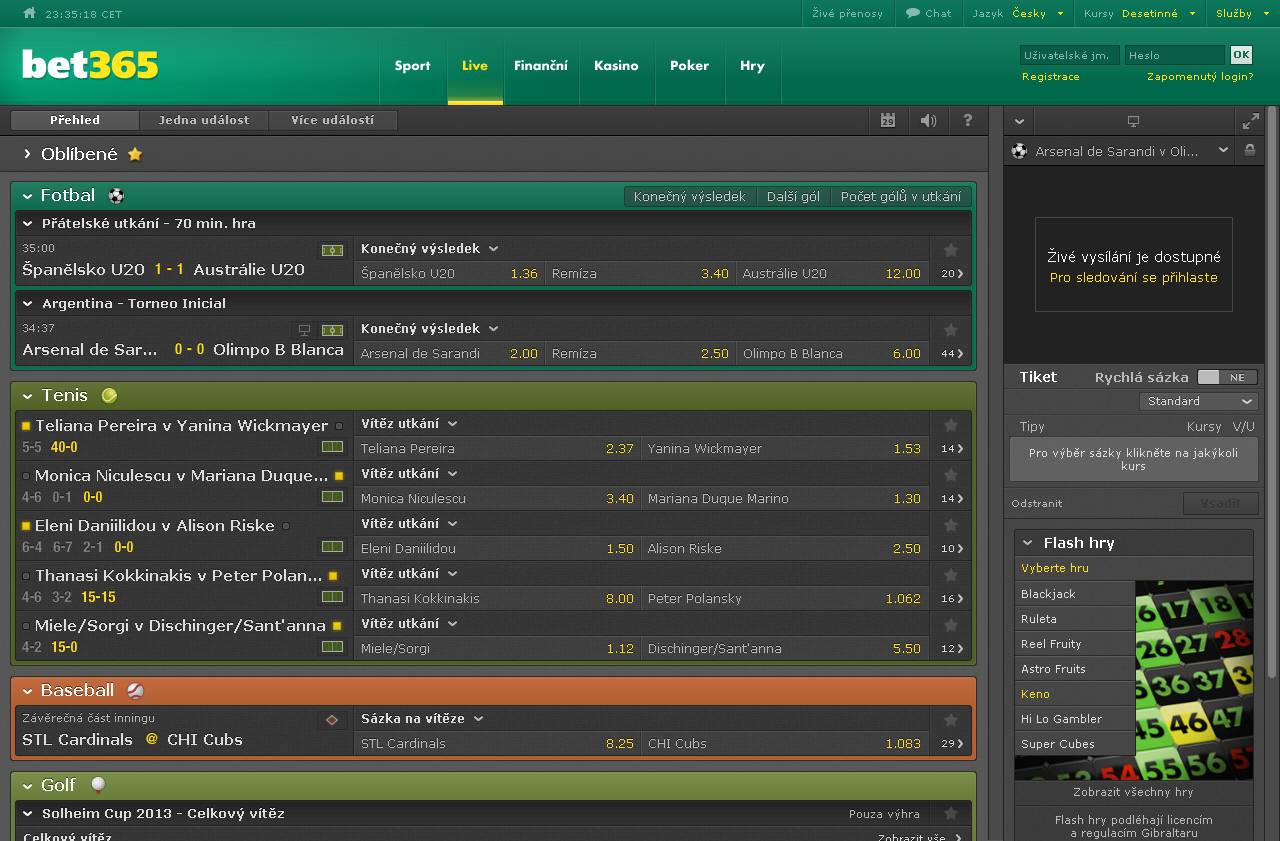
Task: Select Ruleta from the flash games list
Action: 1075,619
